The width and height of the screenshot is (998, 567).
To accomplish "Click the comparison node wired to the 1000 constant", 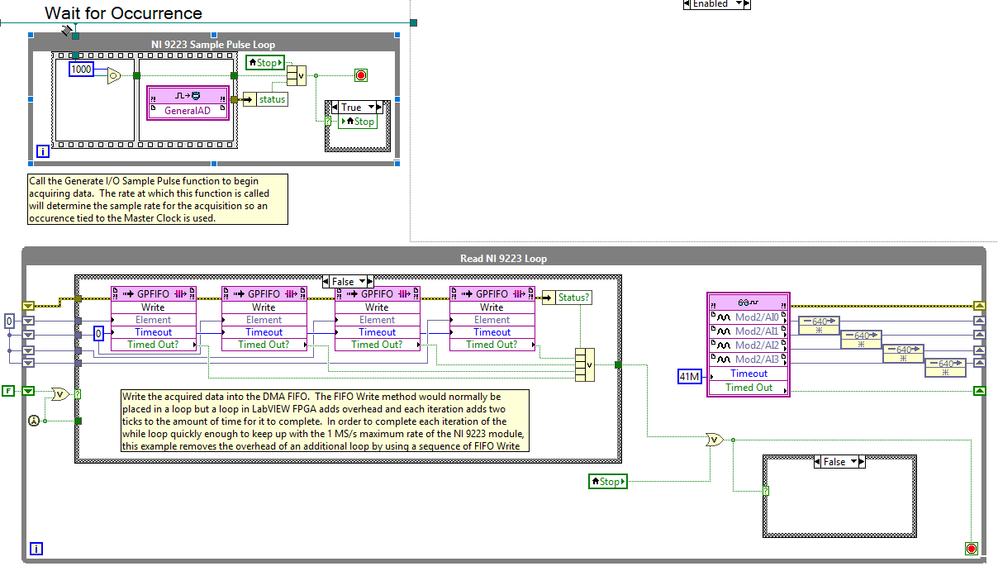I will pos(113,76).
